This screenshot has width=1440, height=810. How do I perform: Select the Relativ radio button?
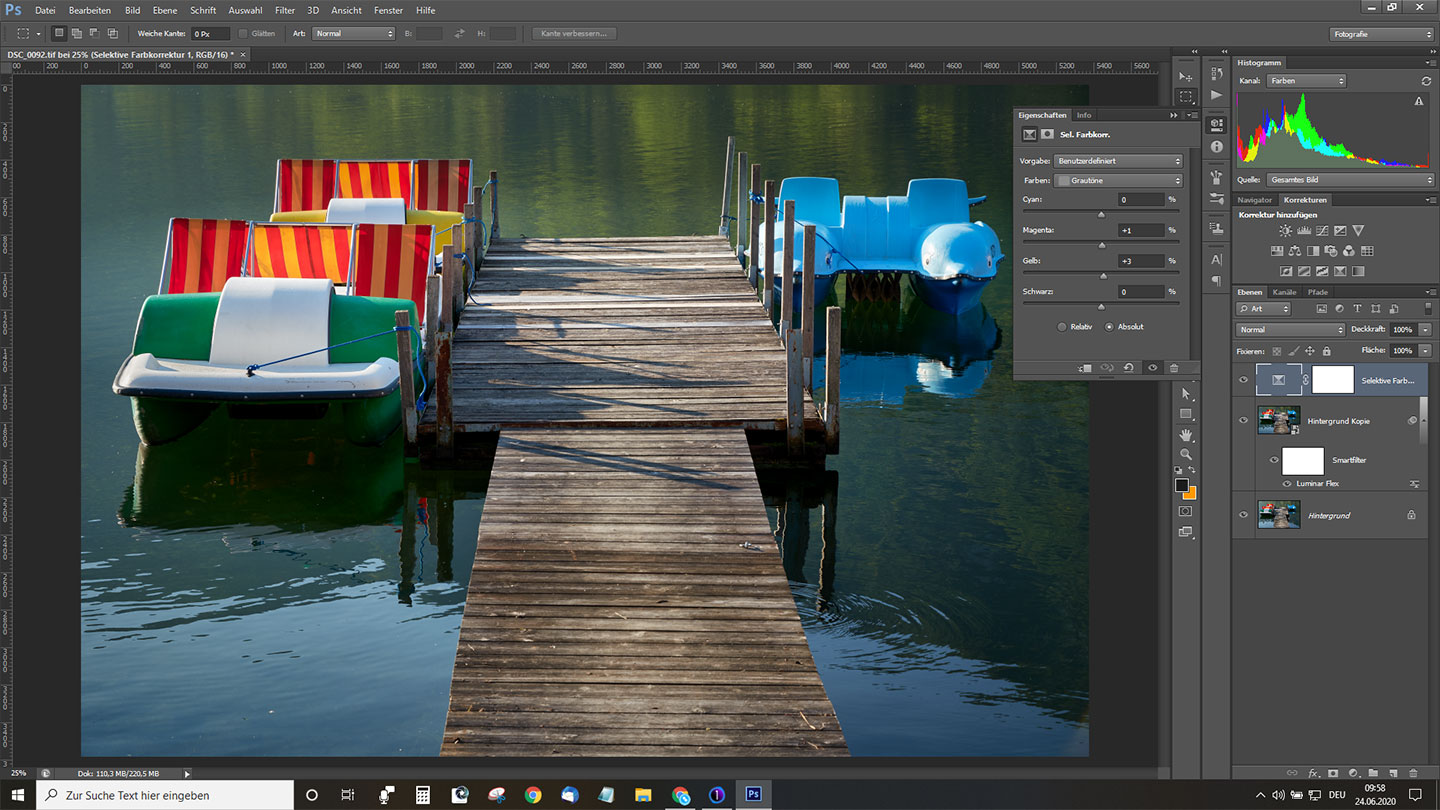pyautogui.click(x=1062, y=327)
